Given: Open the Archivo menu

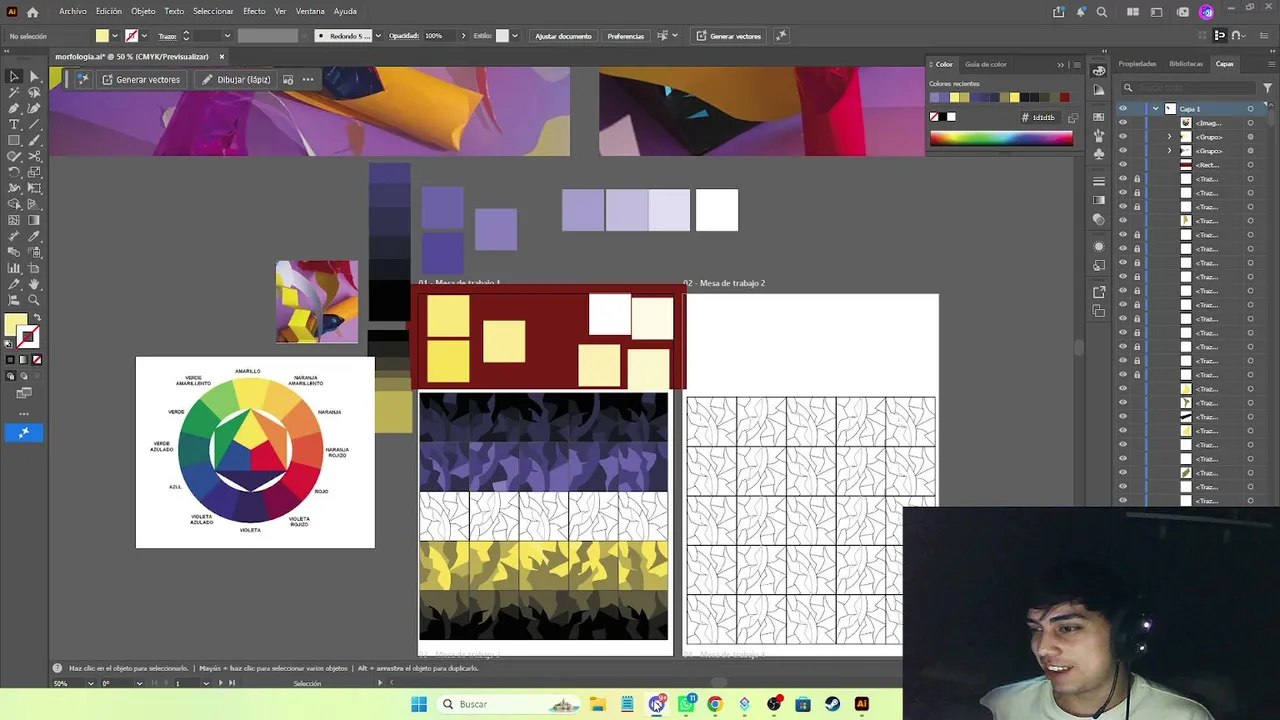Looking at the screenshot, I should [73, 11].
